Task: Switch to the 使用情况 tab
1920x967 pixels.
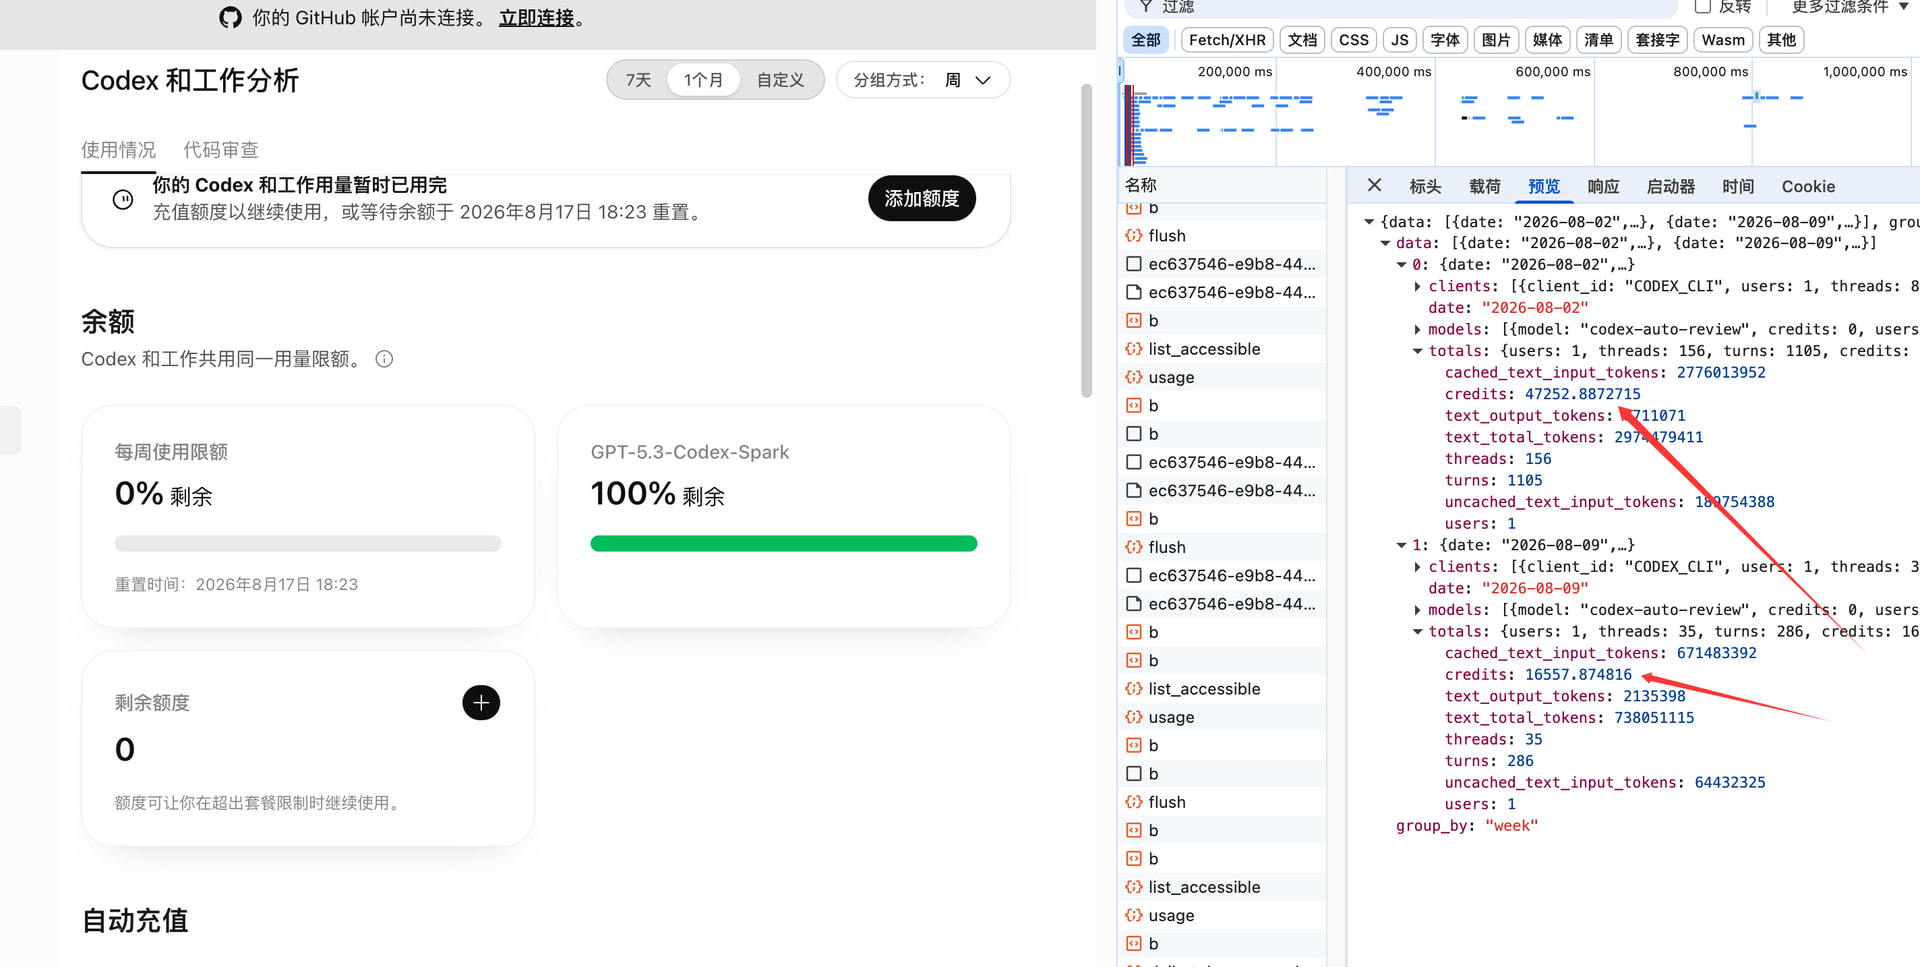Action: click(118, 150)
